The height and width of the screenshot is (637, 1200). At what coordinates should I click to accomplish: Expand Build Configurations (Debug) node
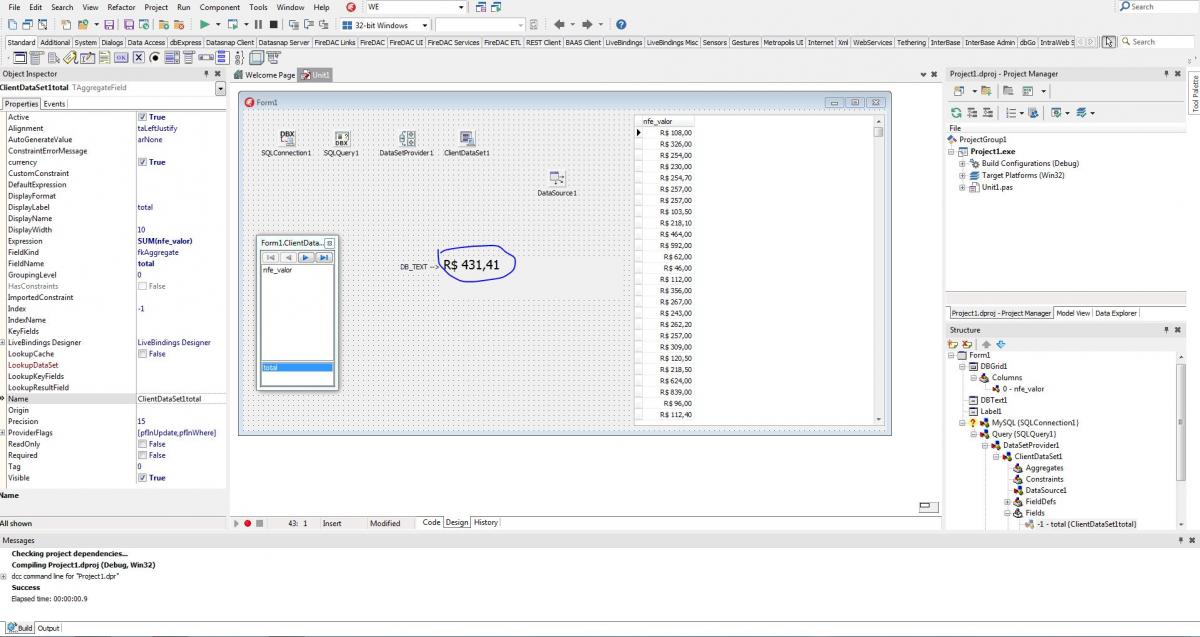962,163
